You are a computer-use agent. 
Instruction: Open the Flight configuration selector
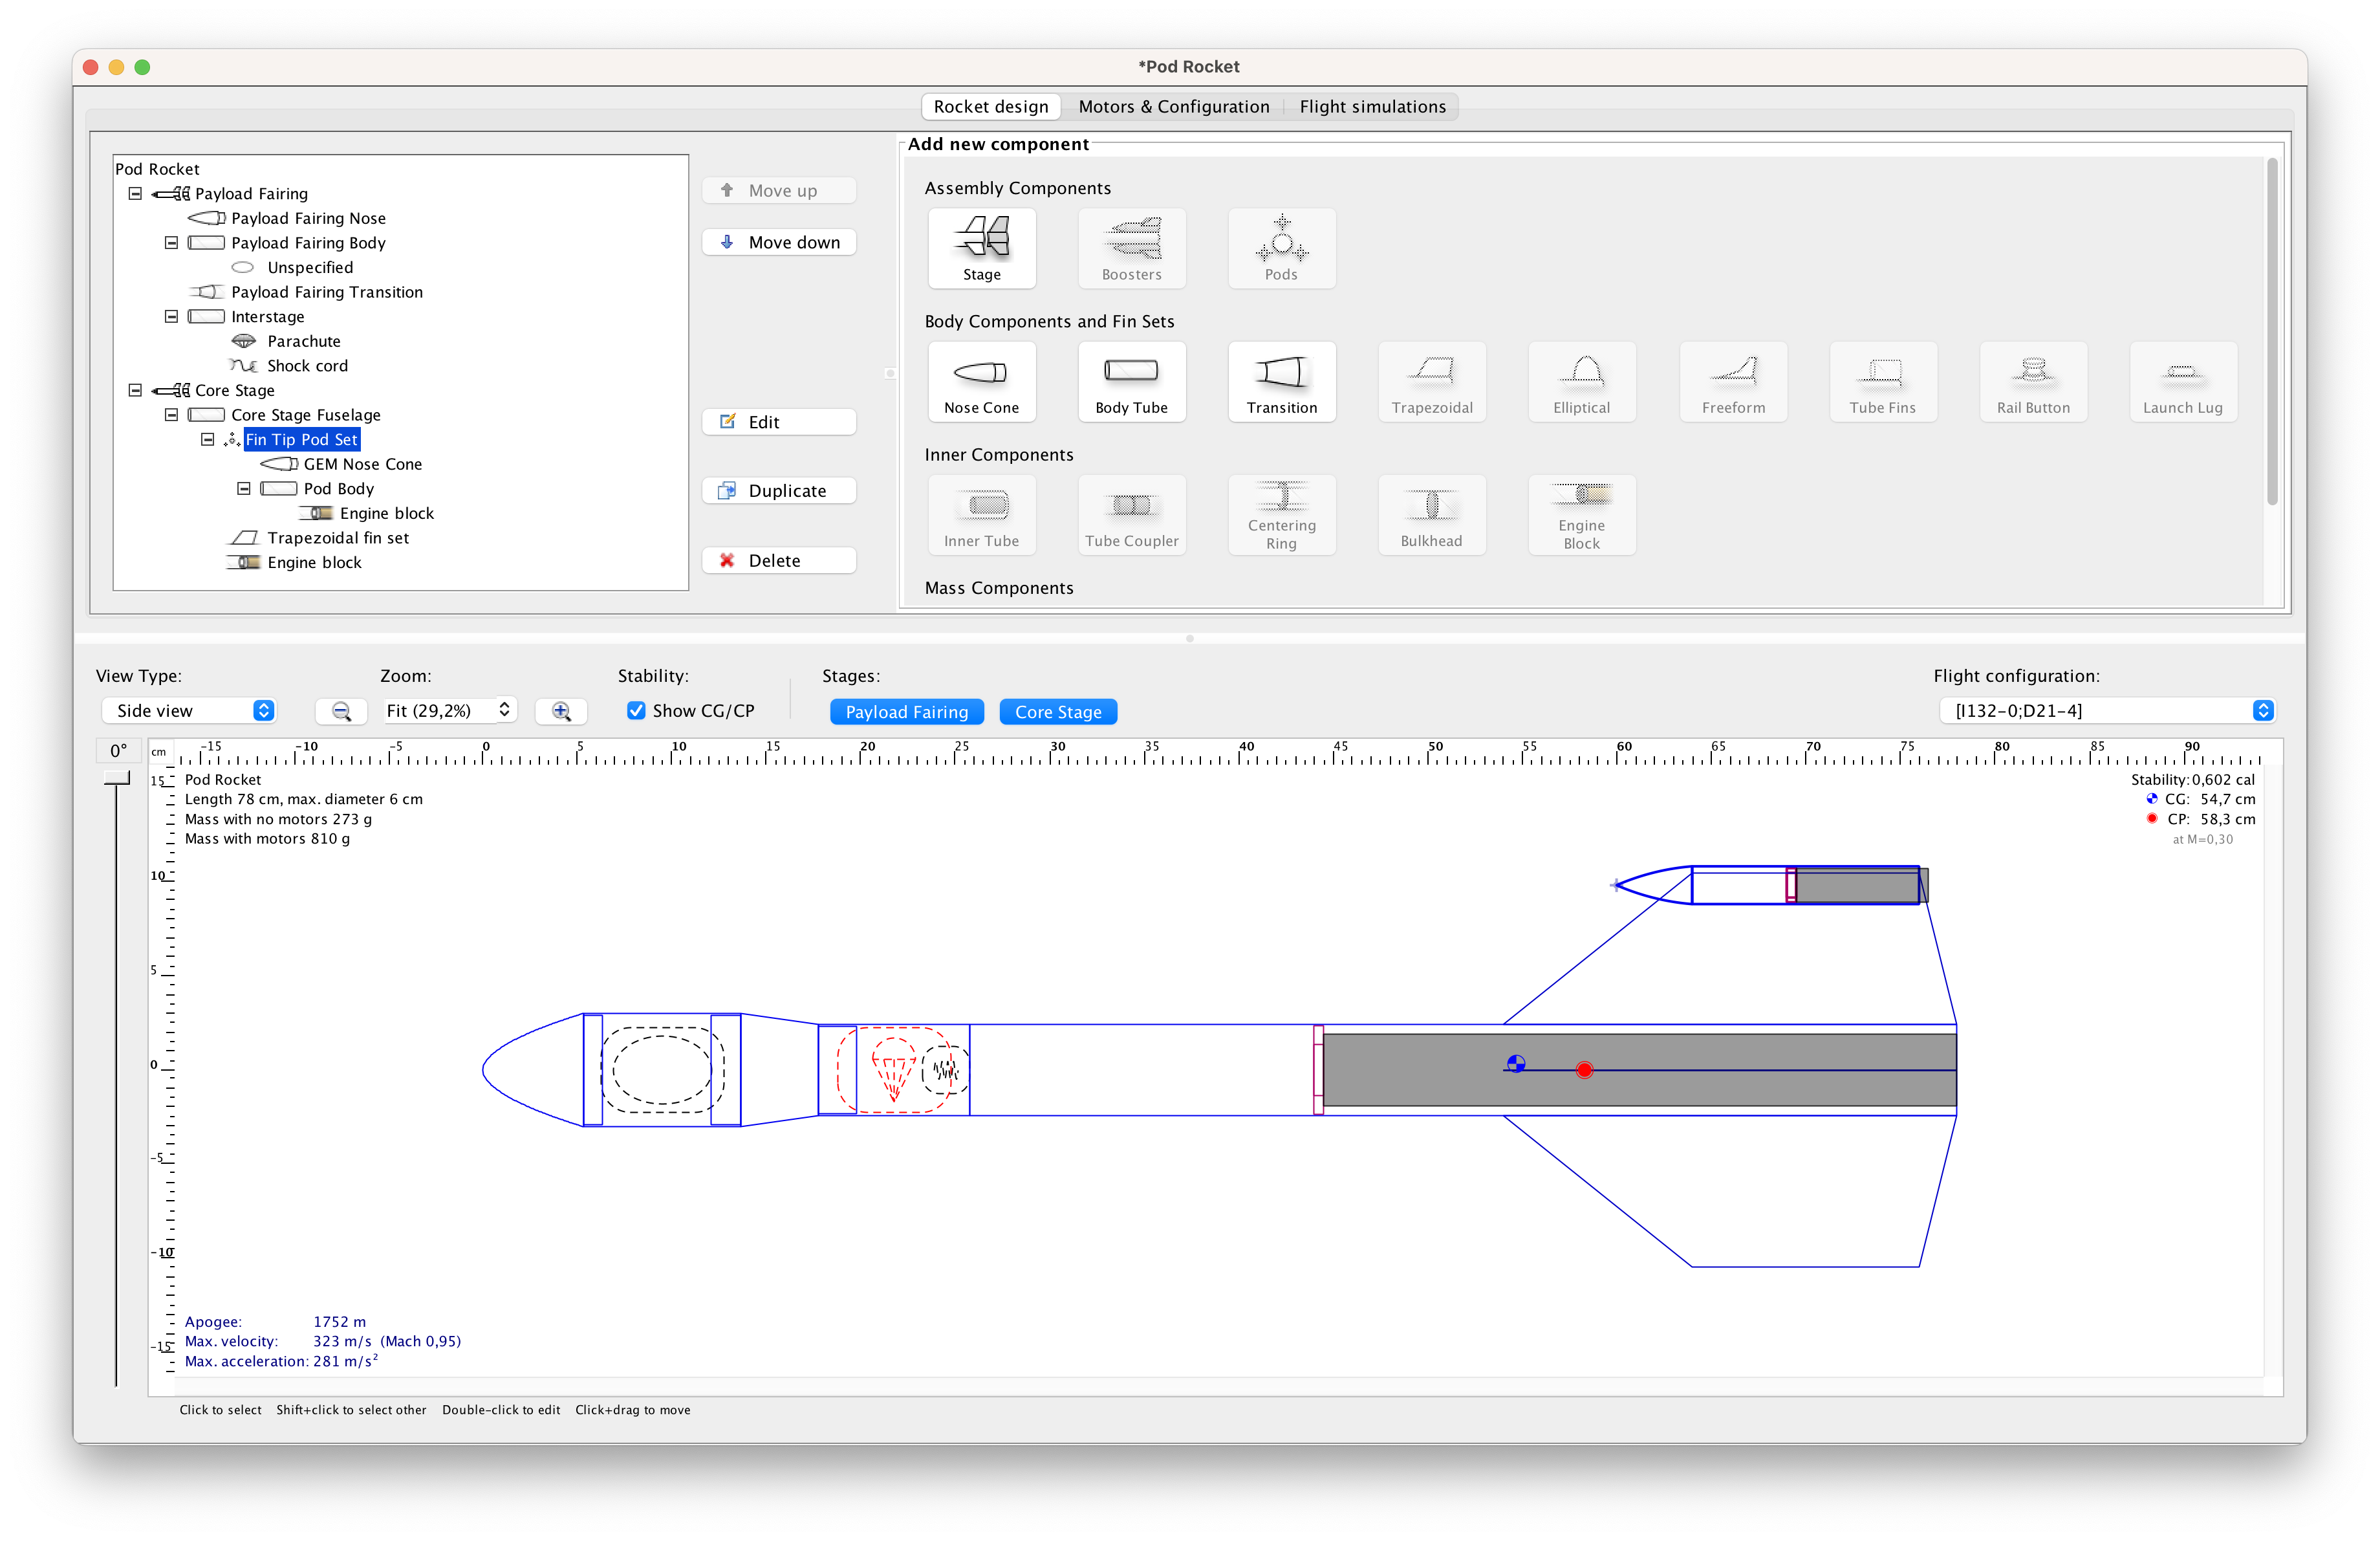[2107, 710]
